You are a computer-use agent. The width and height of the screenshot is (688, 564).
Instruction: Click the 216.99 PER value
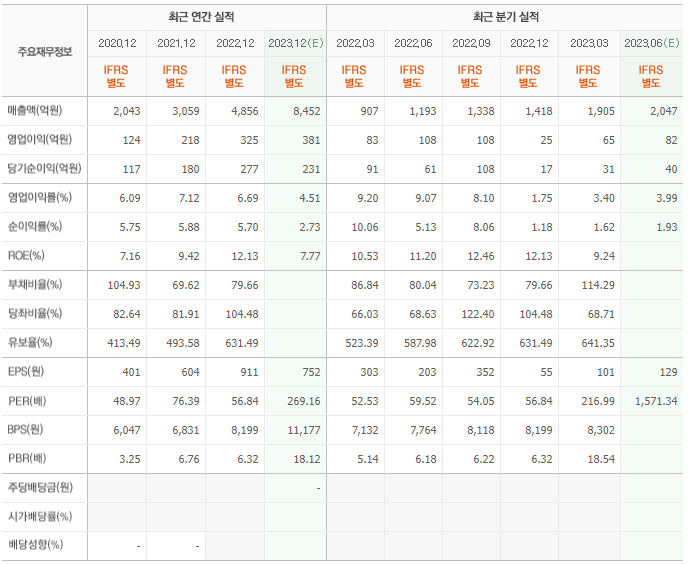coord(598,401)
